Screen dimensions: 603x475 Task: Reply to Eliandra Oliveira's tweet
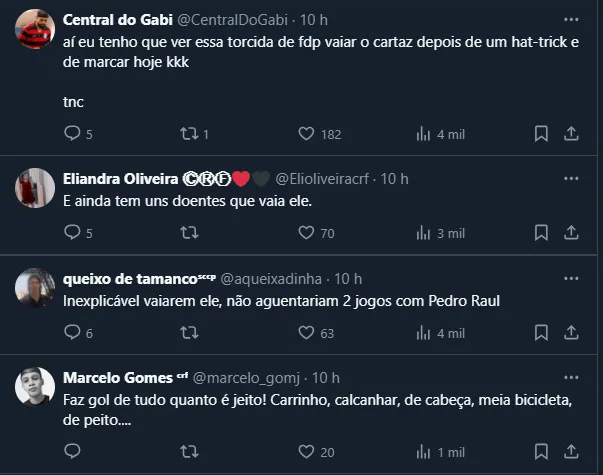tap(72, 233)
